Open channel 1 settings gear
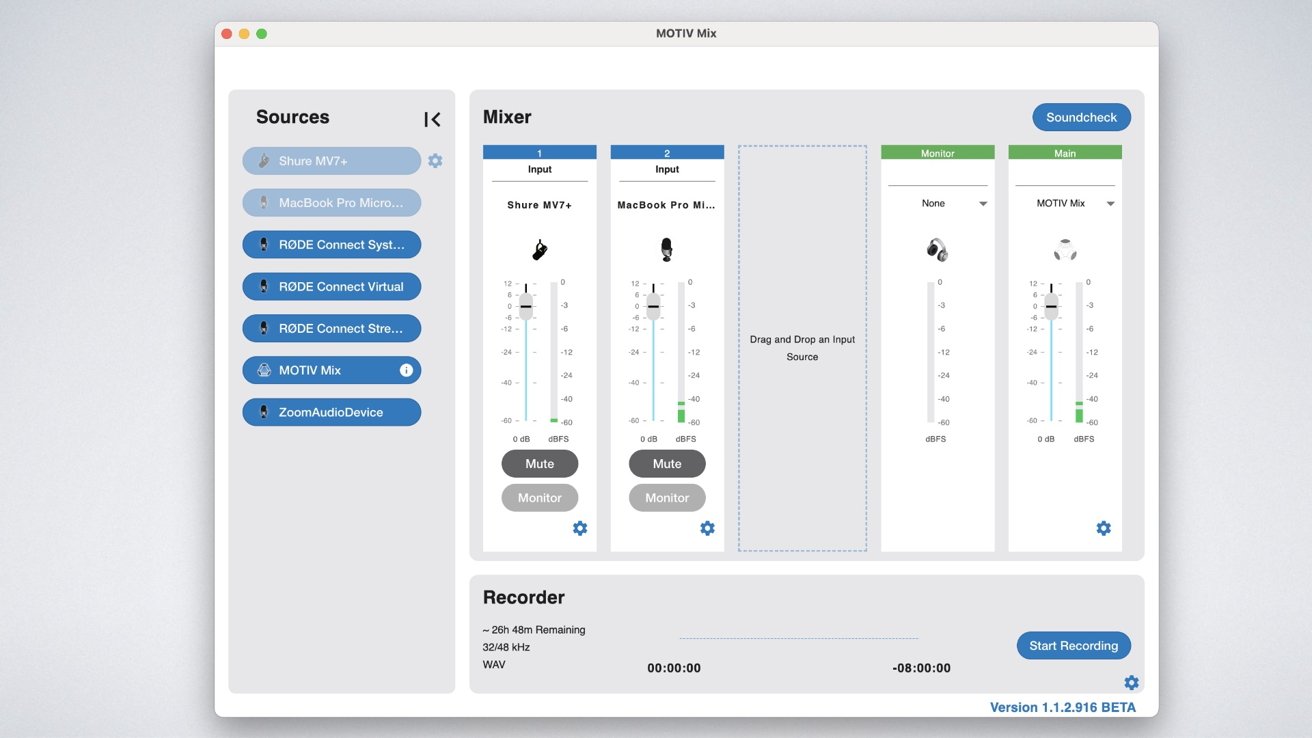Viewport: 1312px width, 738px height. click(x=580, y=528)
